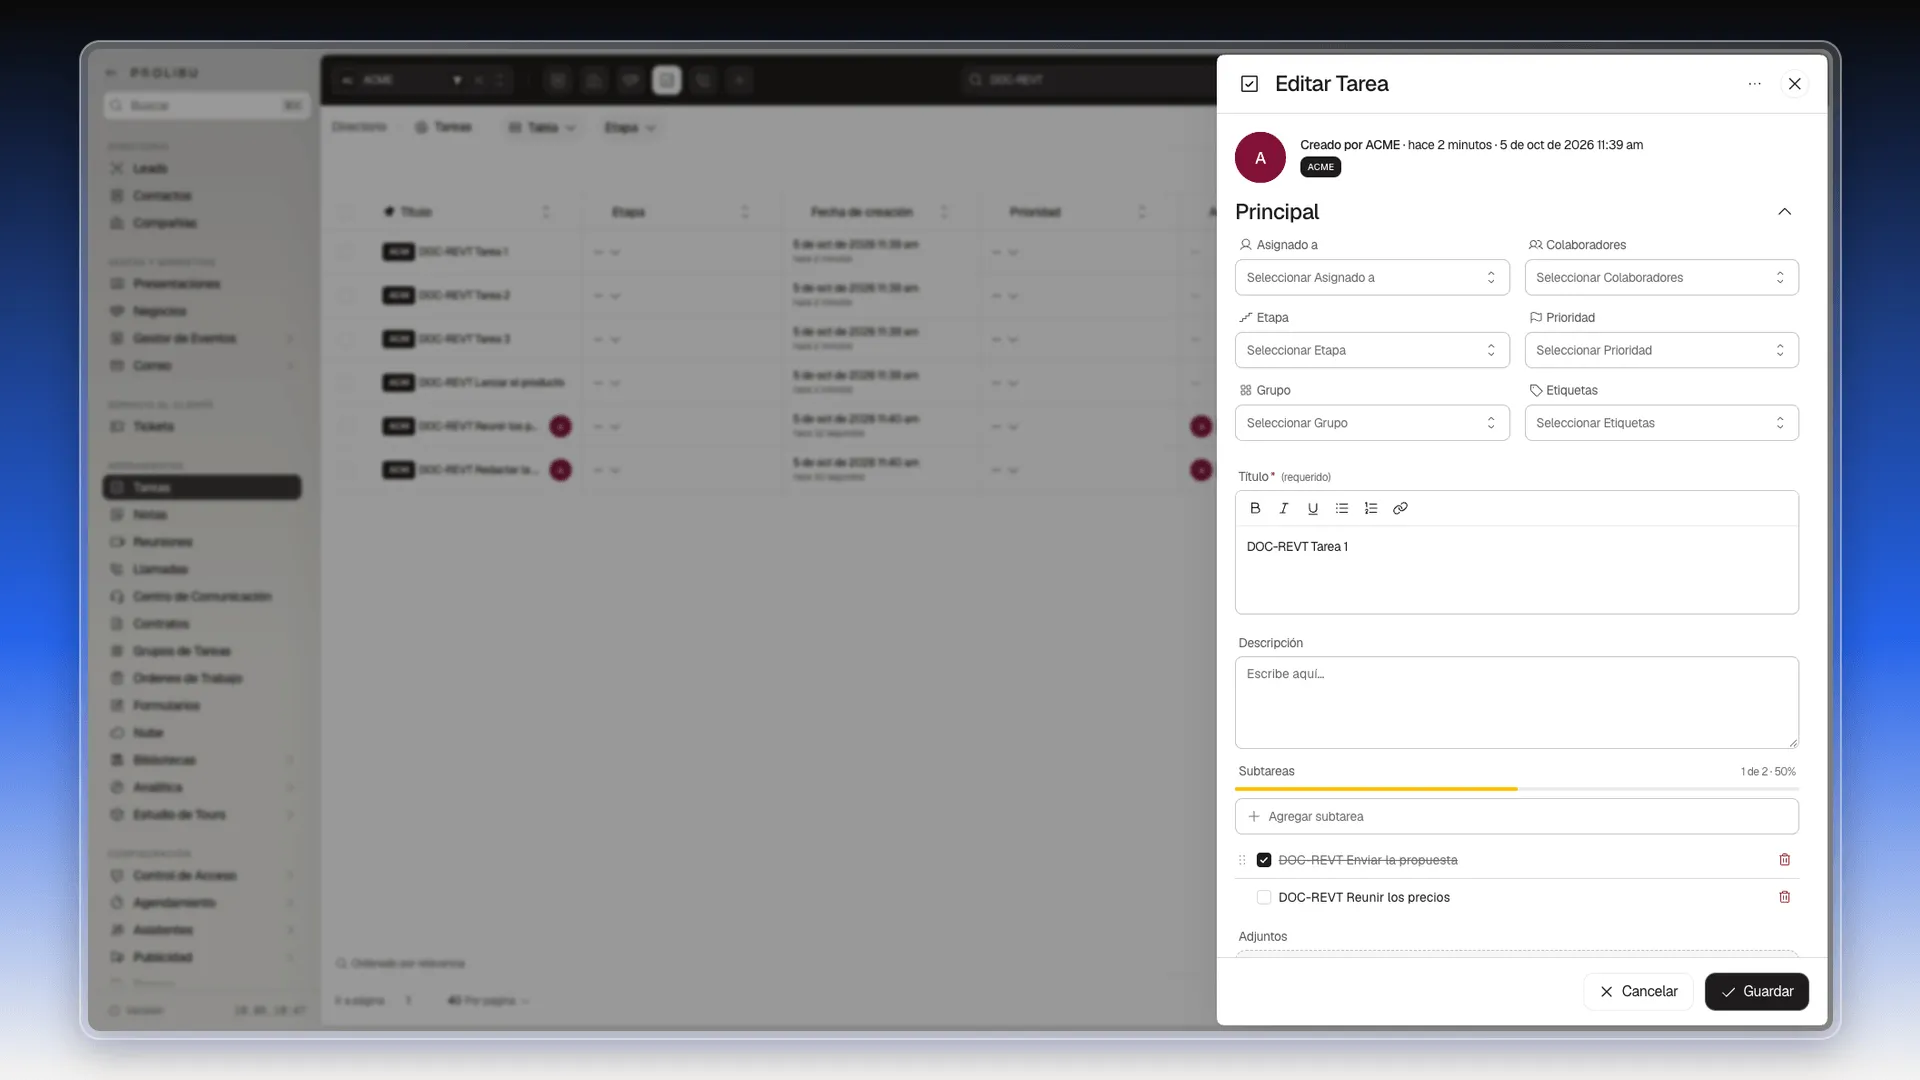Click the subtasks progress bar
The height and width of the screenshot is (1080, 1920).
[x=1516, y=789]
